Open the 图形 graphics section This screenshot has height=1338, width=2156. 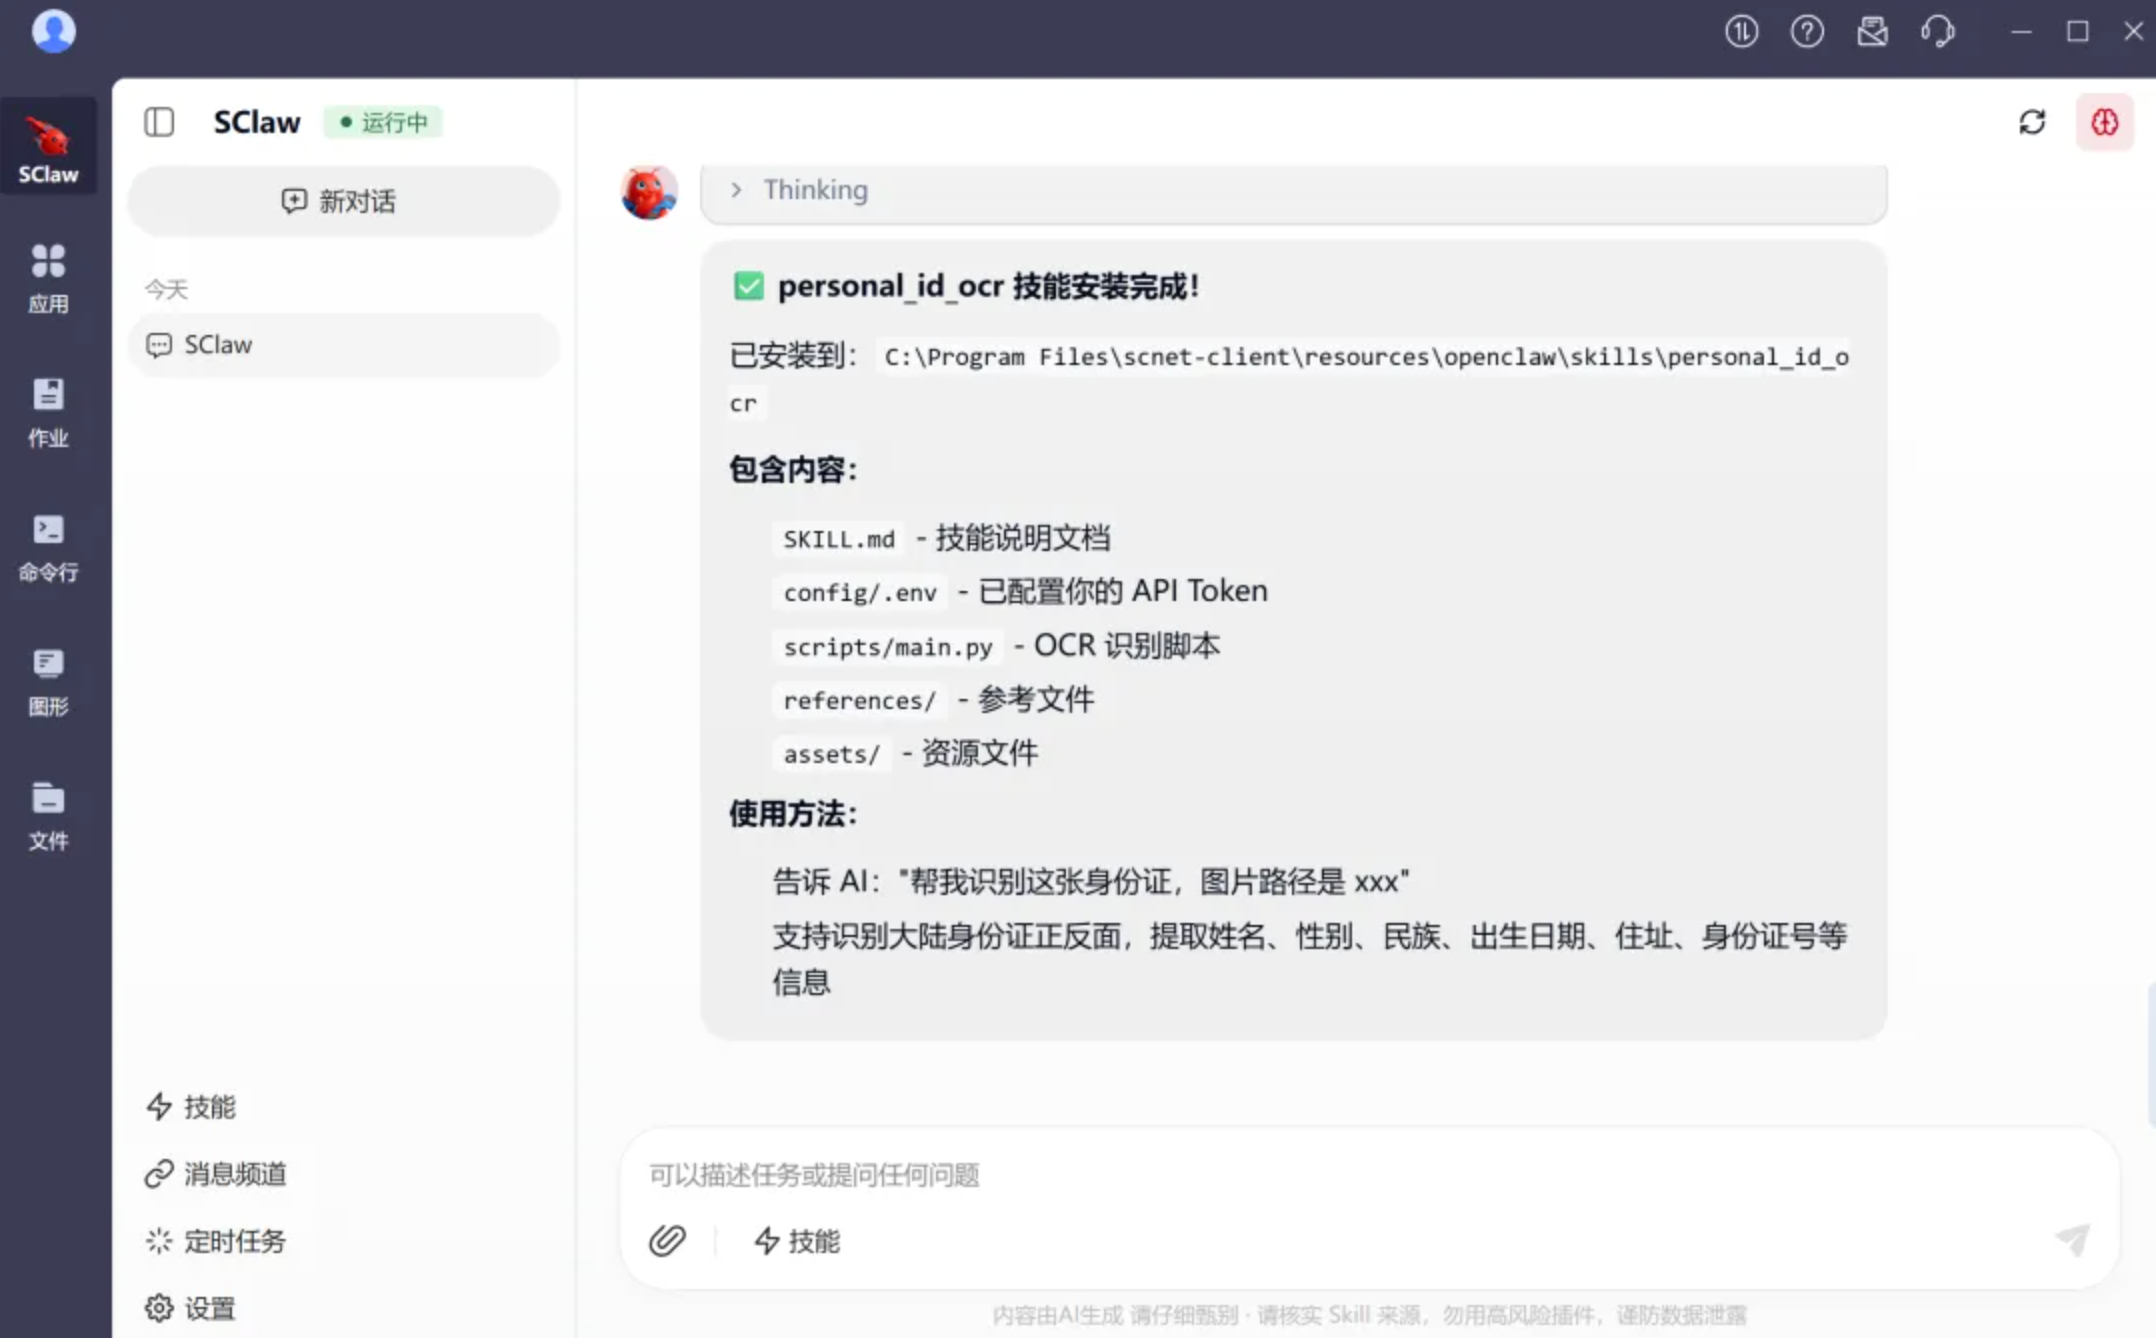[48, 681]
